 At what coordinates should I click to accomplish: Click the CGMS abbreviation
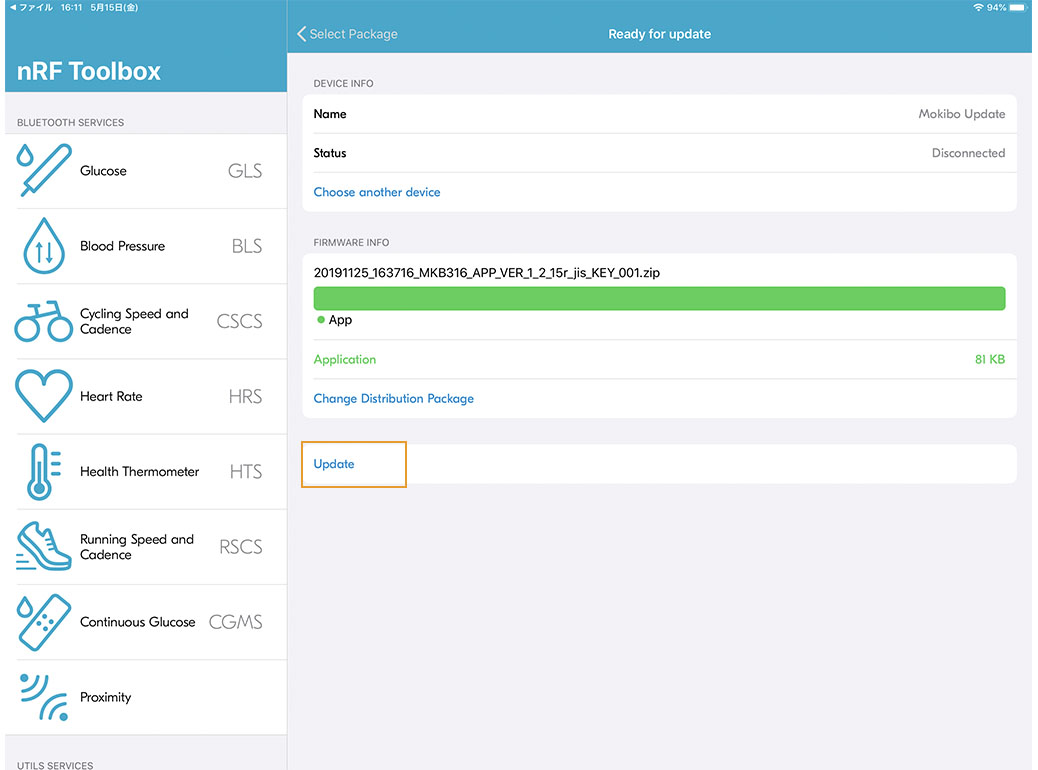tap(236, 622)
